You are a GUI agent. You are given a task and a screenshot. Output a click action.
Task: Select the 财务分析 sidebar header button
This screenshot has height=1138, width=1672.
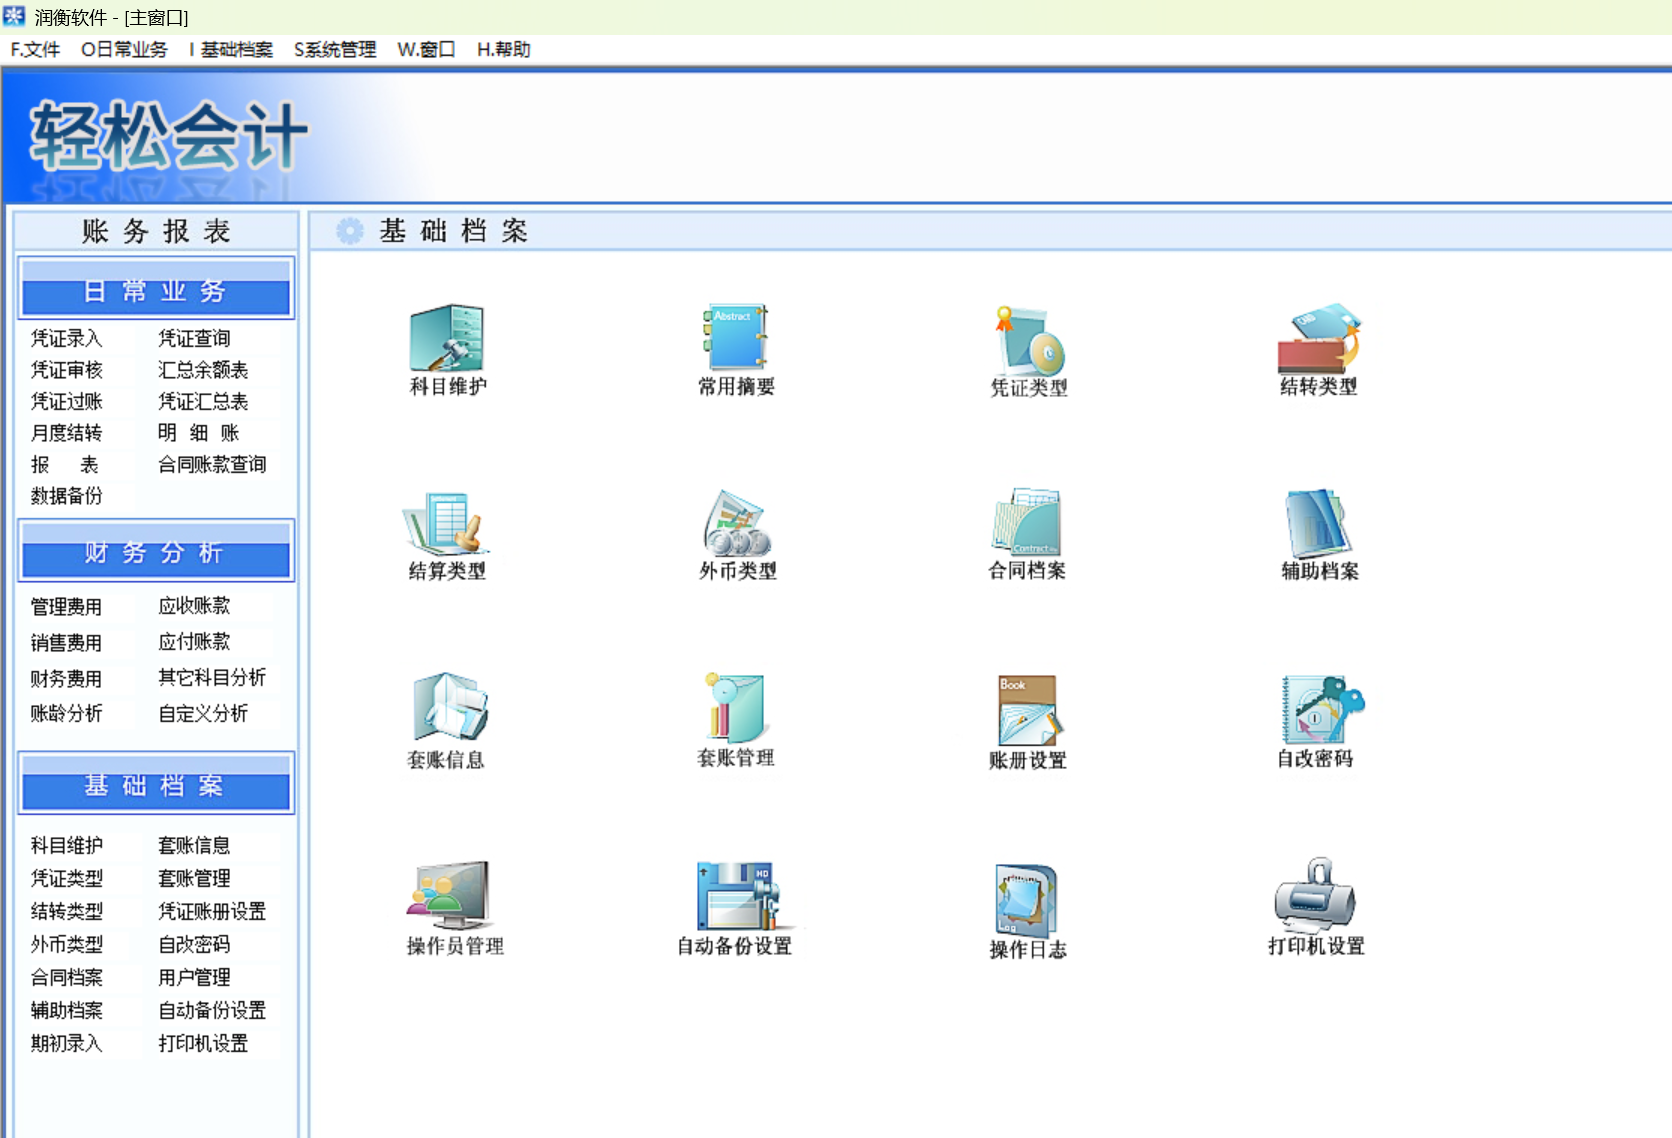tap(156, 551)
